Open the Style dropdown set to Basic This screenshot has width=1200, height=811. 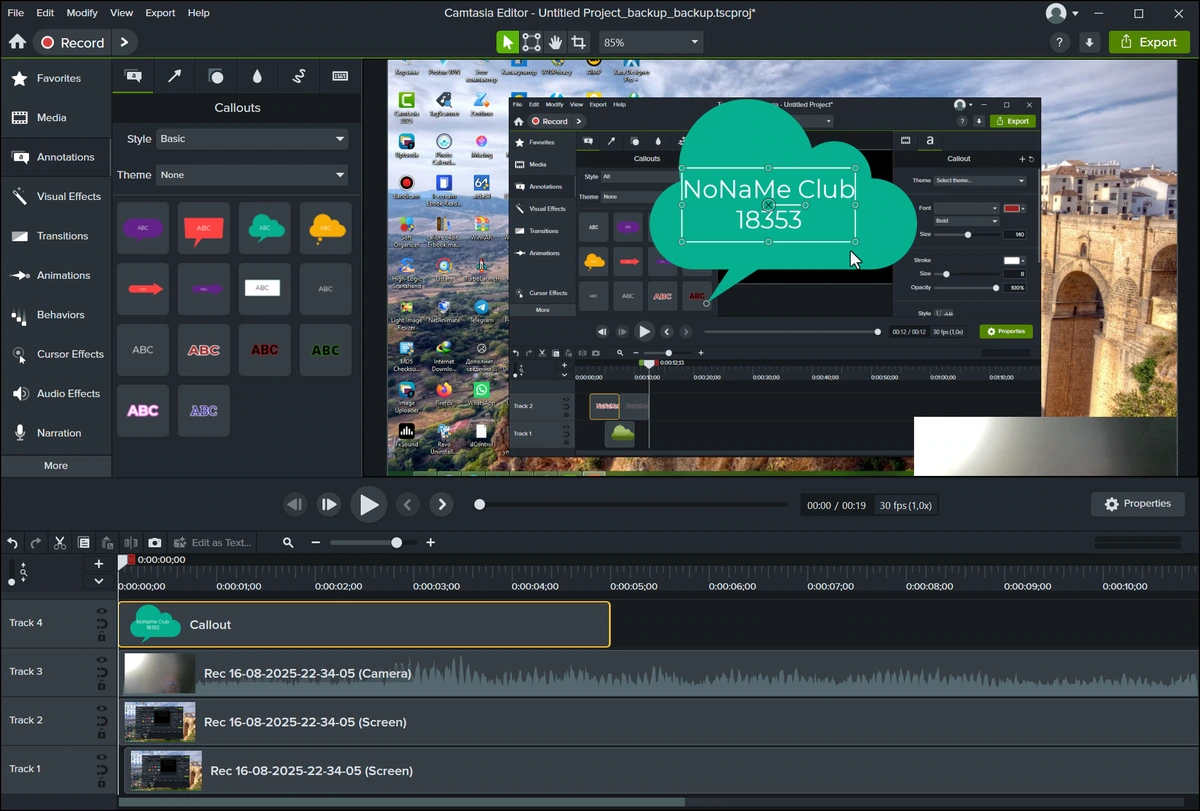pyautogui.click(x=252, y=139)
